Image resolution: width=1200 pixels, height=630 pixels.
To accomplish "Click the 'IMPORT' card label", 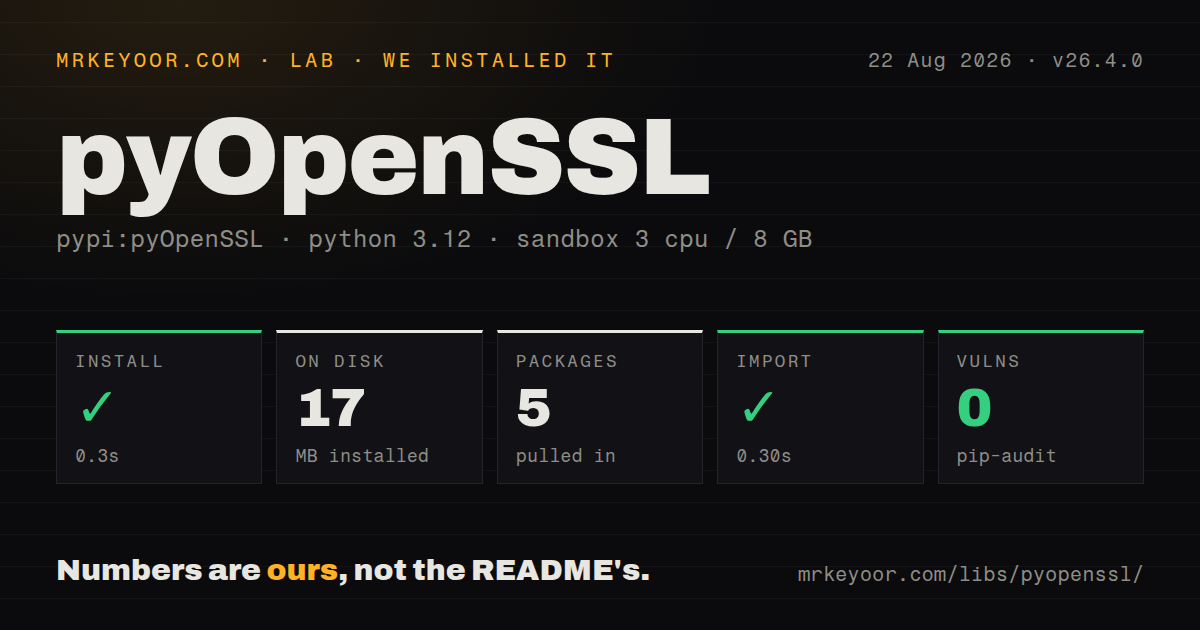I will (774, 362).
